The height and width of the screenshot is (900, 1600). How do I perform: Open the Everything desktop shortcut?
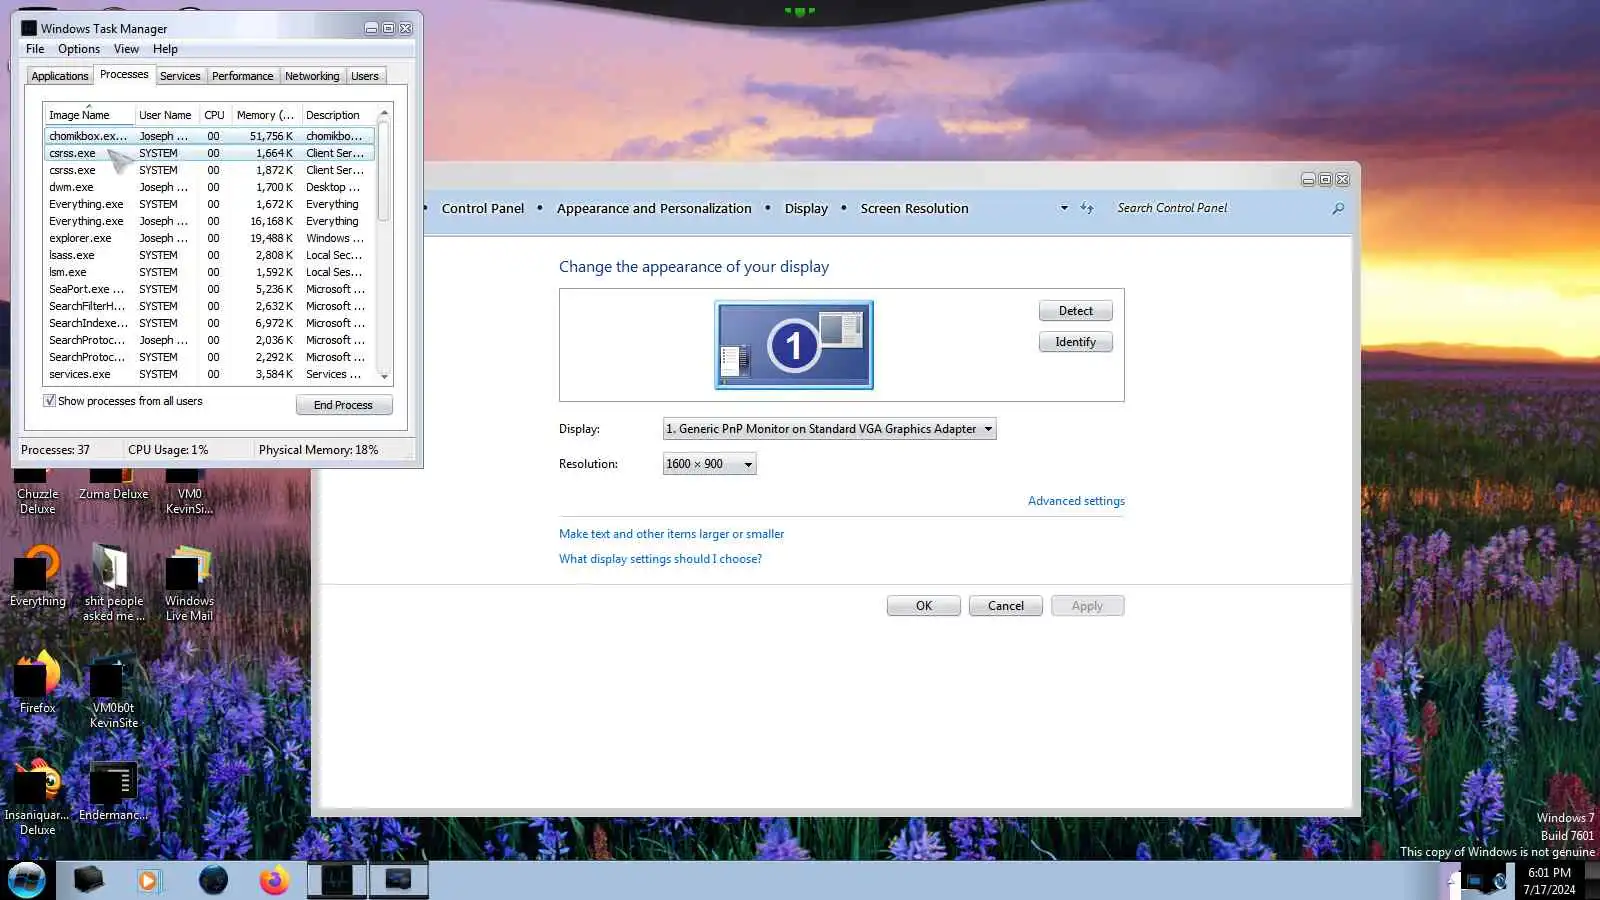pos(38,577)
